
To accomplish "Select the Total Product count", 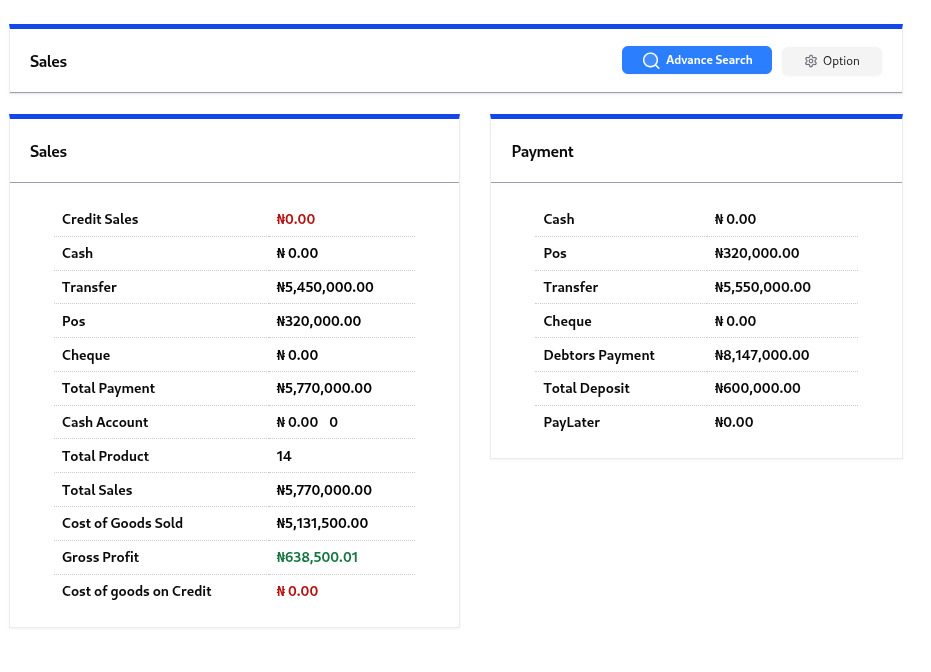I will tap(284, 456).
